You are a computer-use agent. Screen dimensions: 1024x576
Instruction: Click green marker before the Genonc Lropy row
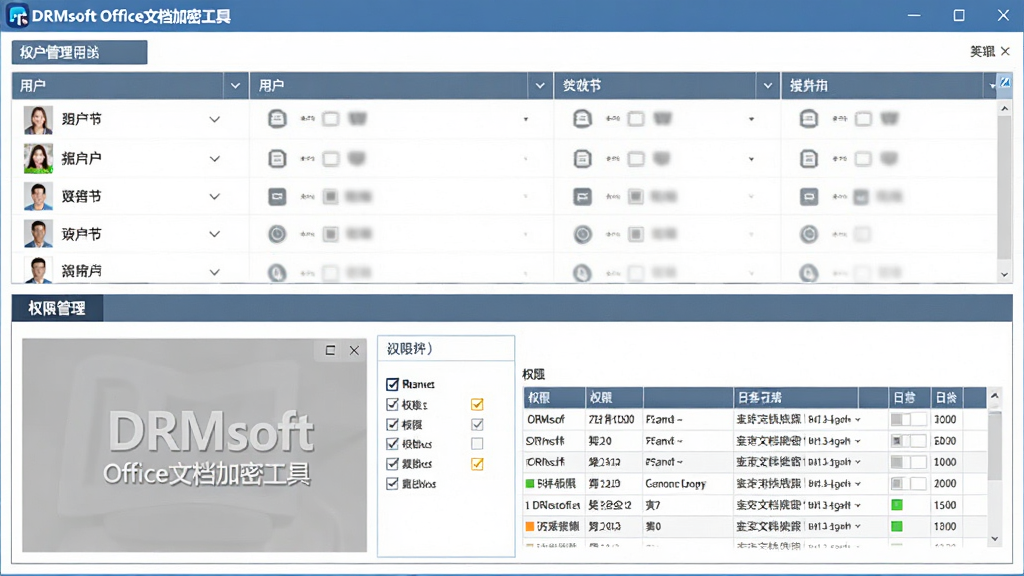530,484
